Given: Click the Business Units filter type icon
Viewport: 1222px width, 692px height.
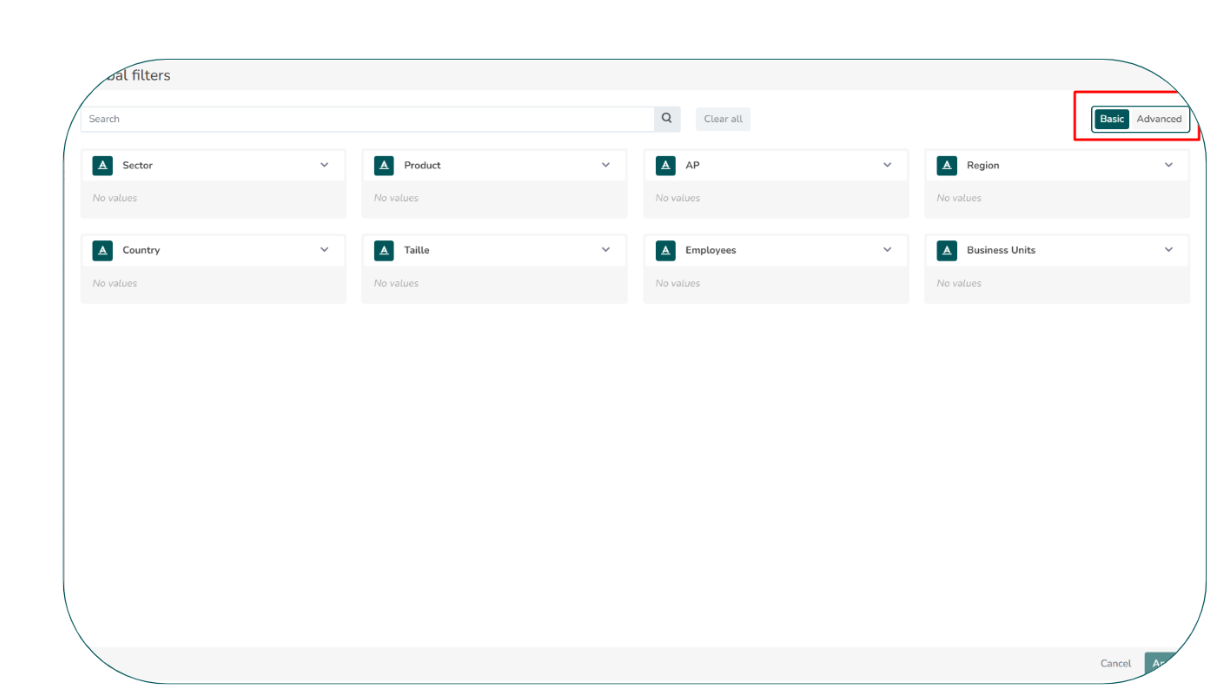Looking at the screenshot, I should click(947, 250).
